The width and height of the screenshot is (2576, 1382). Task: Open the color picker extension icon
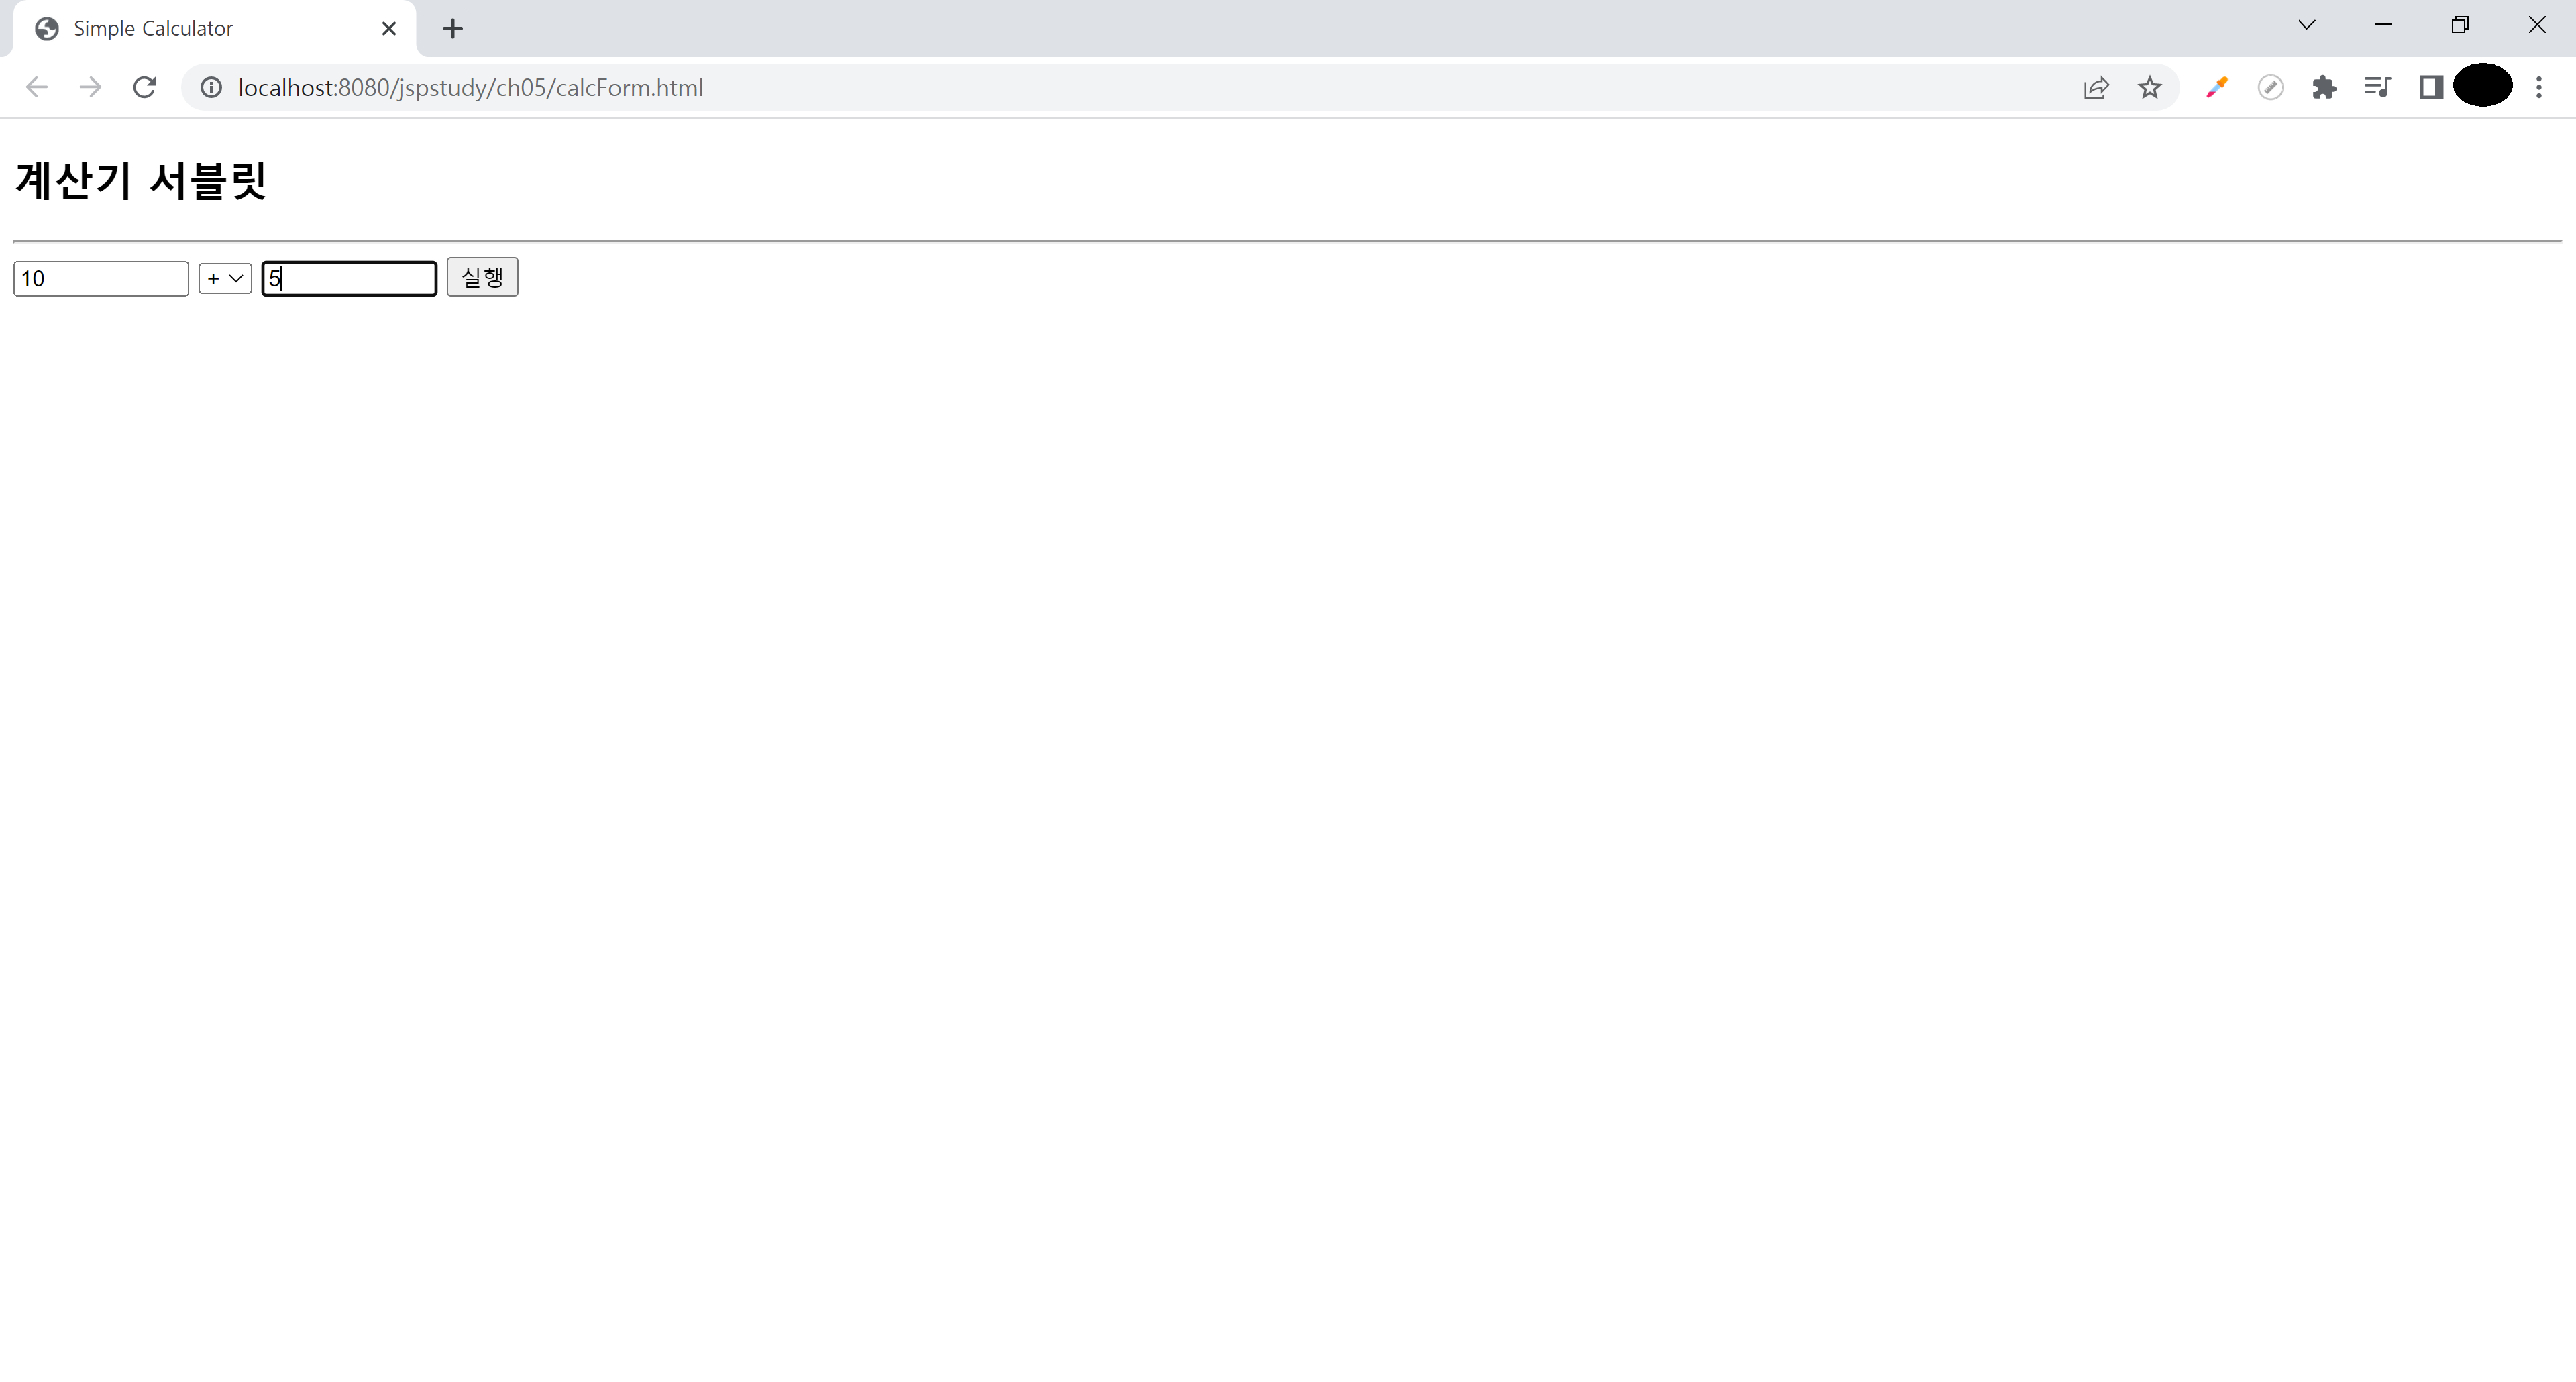click(x=2217, y=88)
